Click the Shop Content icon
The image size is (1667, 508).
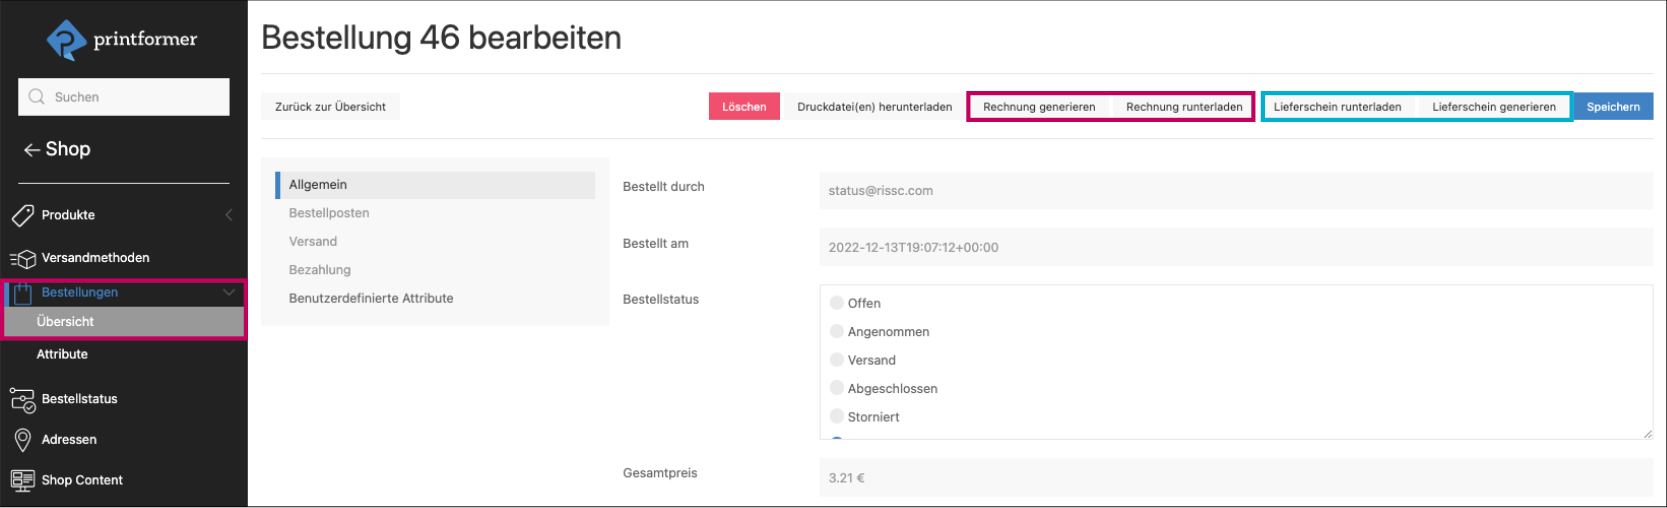point(22,481)
